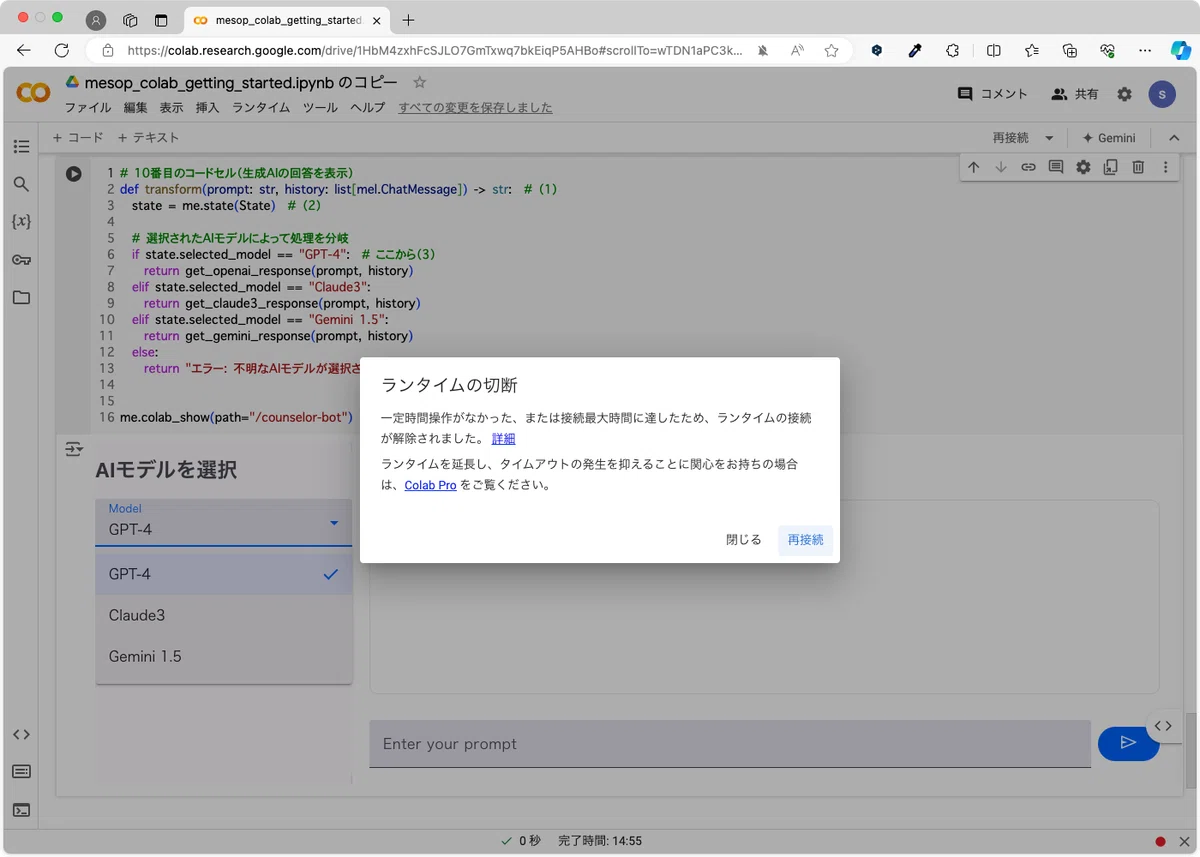The height and width of the screenshot is (857, 1200).
Task: Open the terminal icon at bottom left
Action: (x=21, y=810)
